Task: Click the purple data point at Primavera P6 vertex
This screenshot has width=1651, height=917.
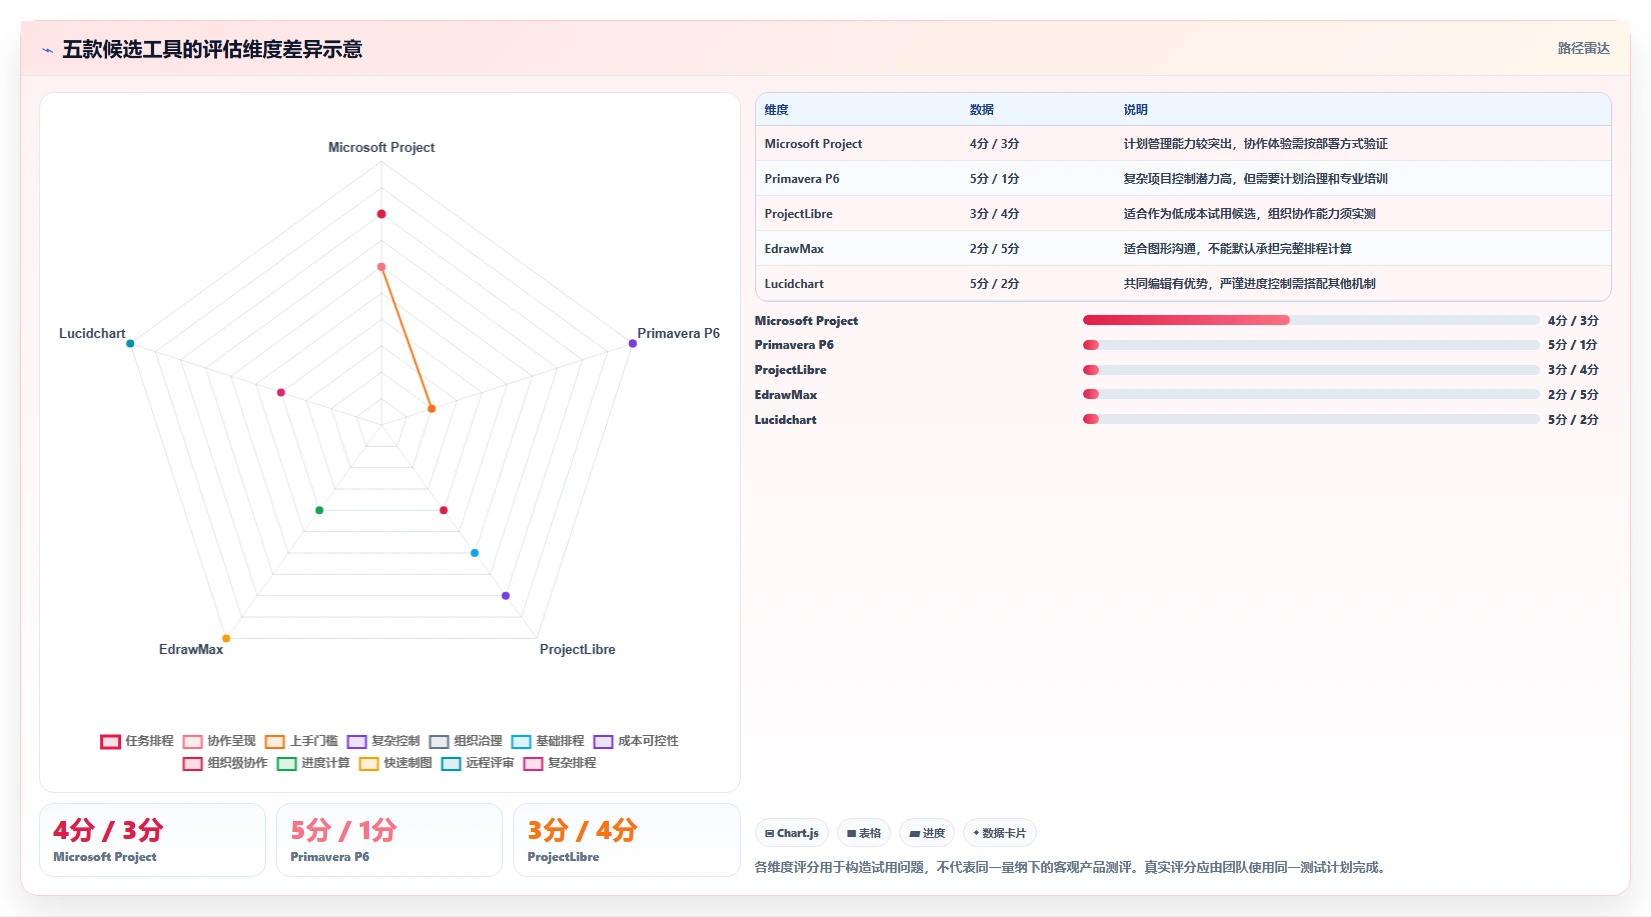Action: click(x=633, y=344)
